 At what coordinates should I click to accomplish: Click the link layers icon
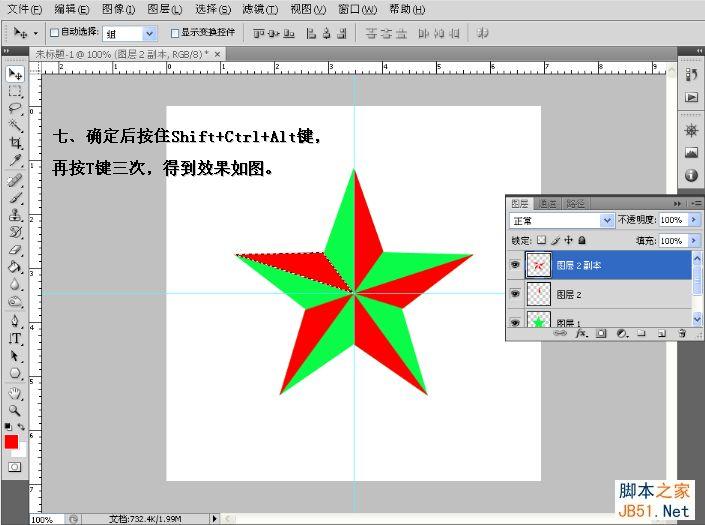pos(560,333)
